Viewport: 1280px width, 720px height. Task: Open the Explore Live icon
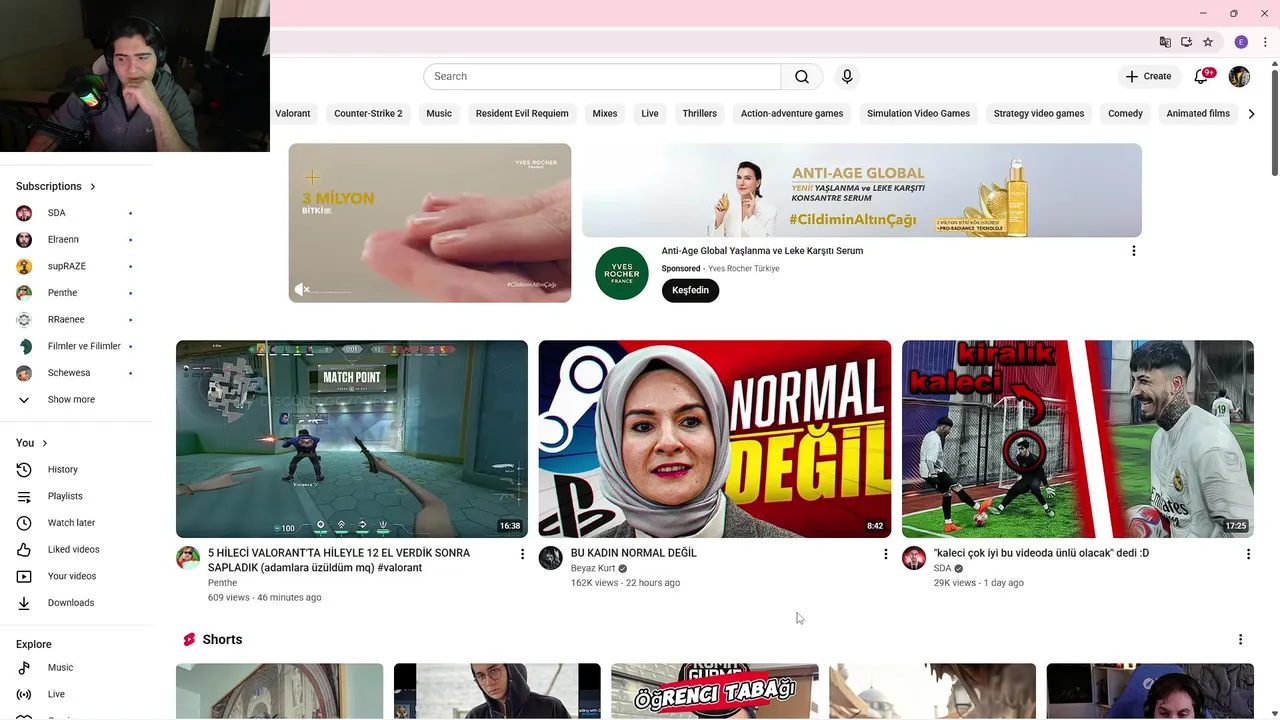pos(24,694)
